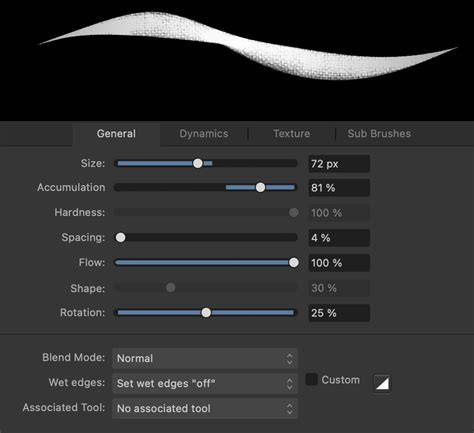Click the 'Rotation:' label
The image size is (474, 433).
(x=82, y=313)
